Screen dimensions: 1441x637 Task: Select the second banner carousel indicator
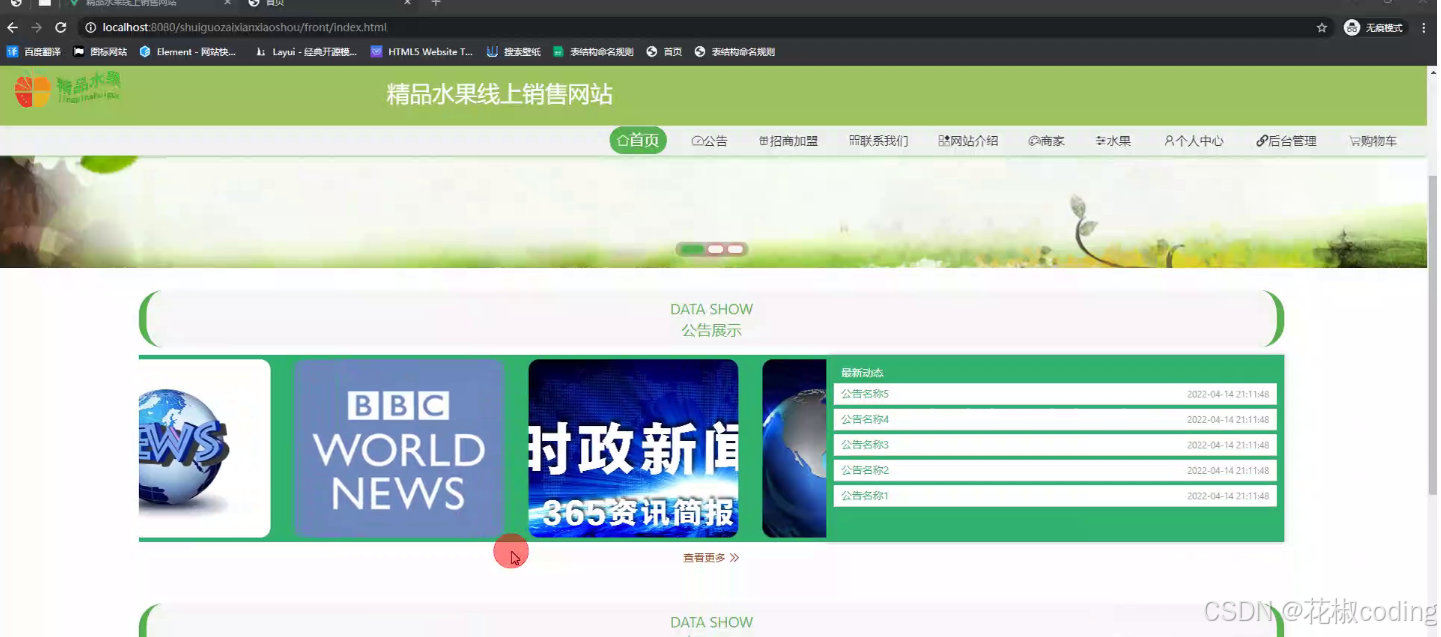tap(715, 249)
